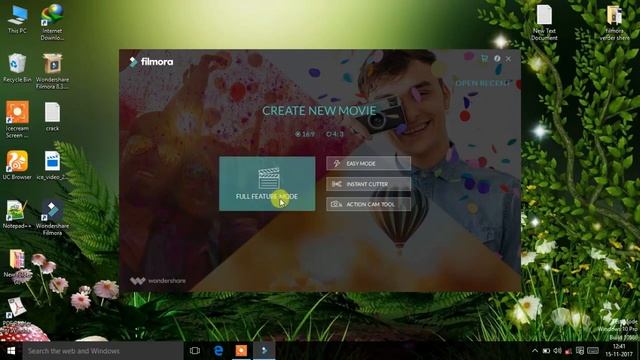Switch to Filmora taskbar button
640x360 pixels.
[264, 351]
